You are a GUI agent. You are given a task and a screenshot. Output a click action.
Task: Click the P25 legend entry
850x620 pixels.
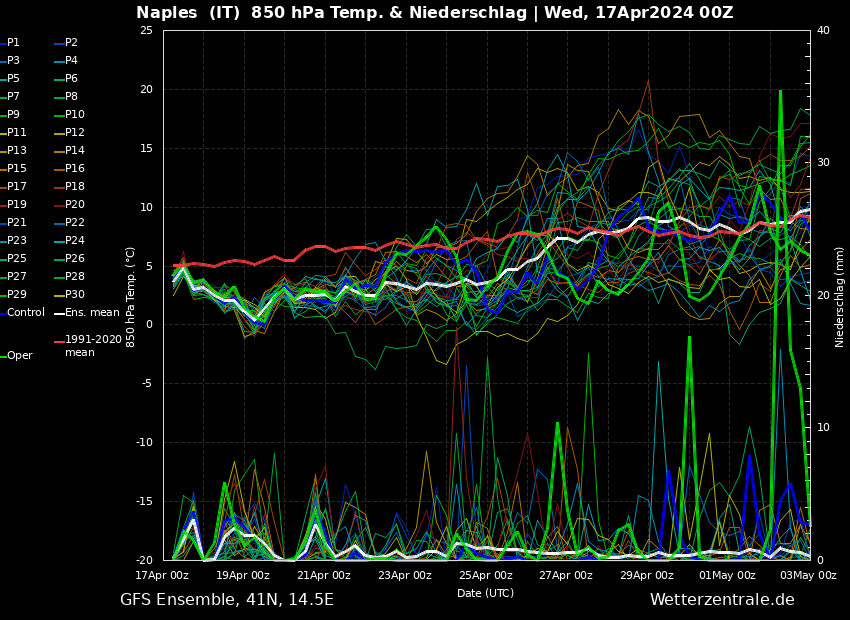click(13, 258)
